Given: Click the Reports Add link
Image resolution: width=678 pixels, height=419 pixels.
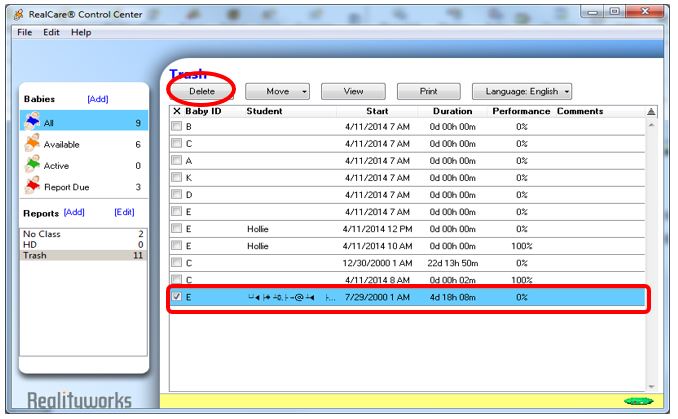Looking at the screenshot, I should [x=74, y=212].
